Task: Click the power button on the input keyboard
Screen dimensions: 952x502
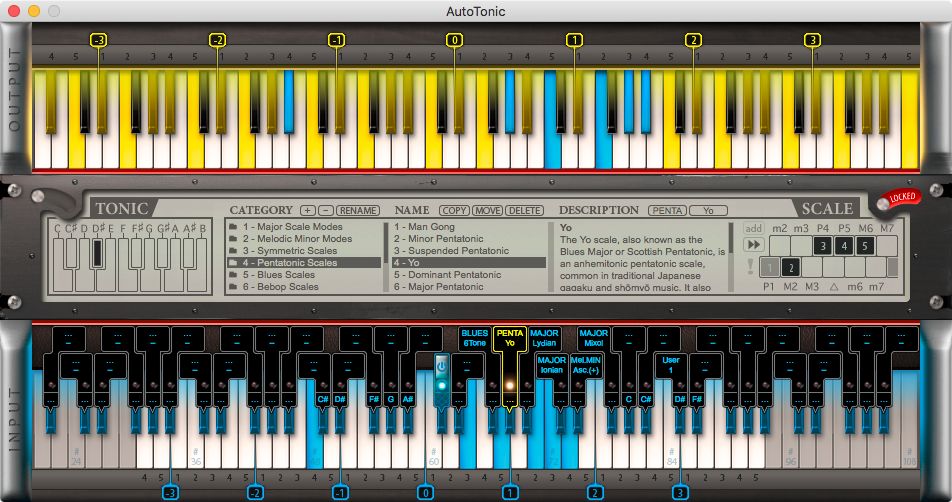Action: pyautogui.click(x=441, y=366)
